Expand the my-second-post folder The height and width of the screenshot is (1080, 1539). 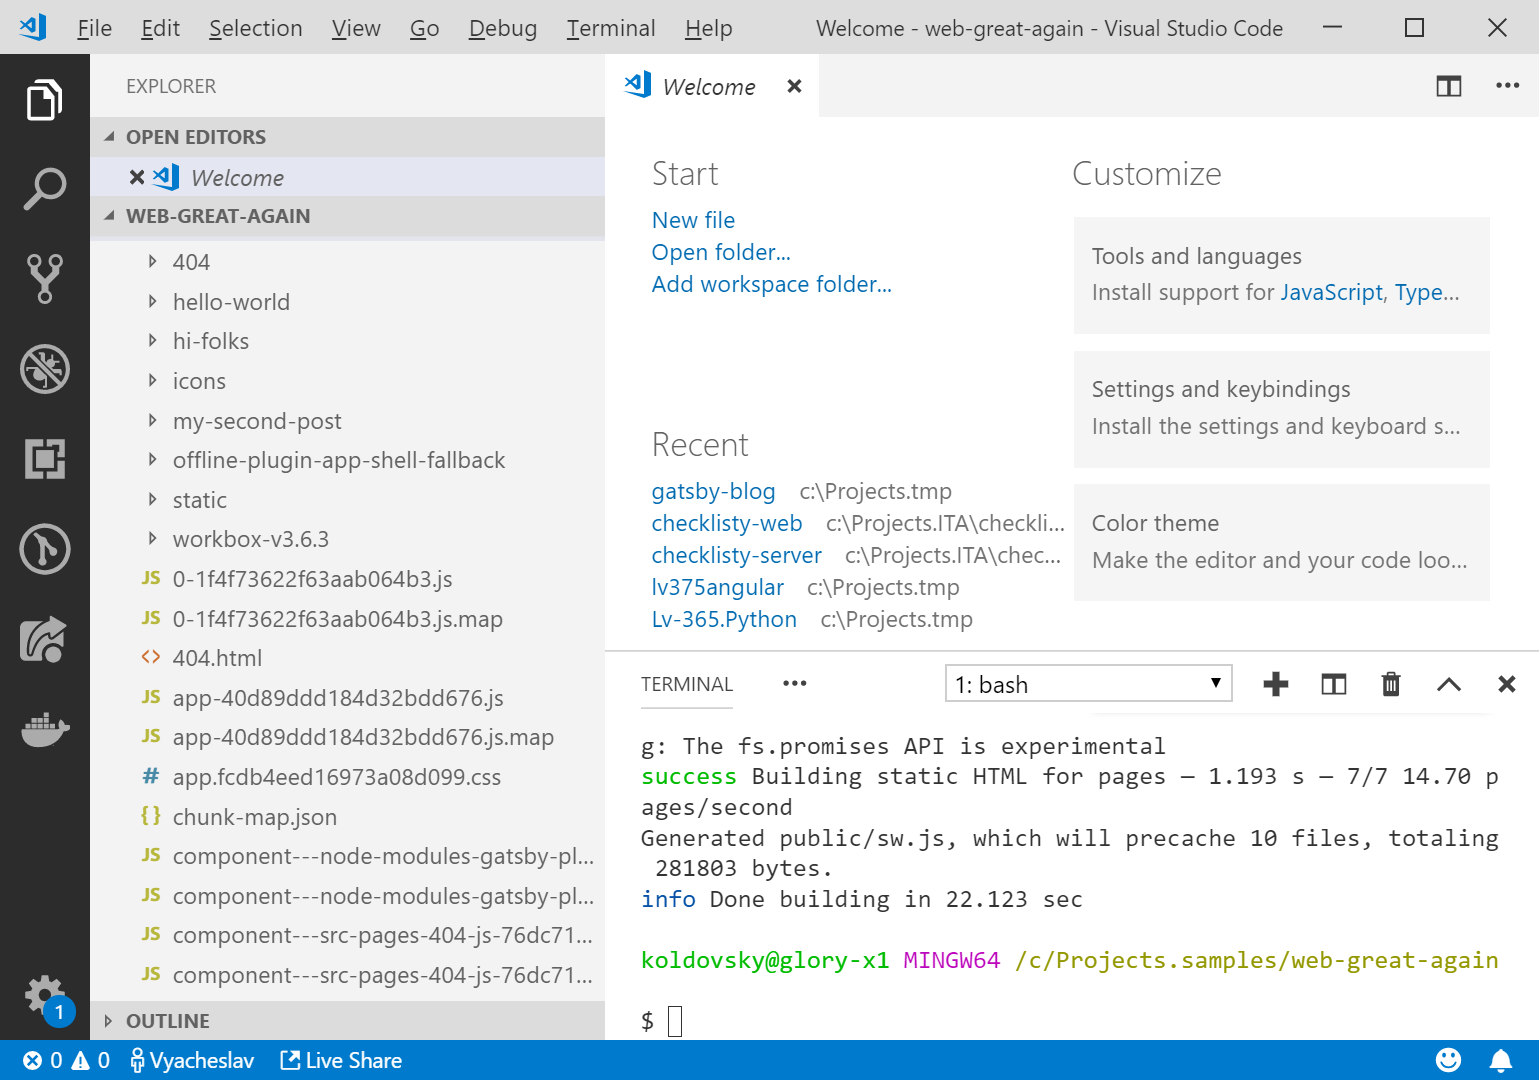tap(347, 421)
